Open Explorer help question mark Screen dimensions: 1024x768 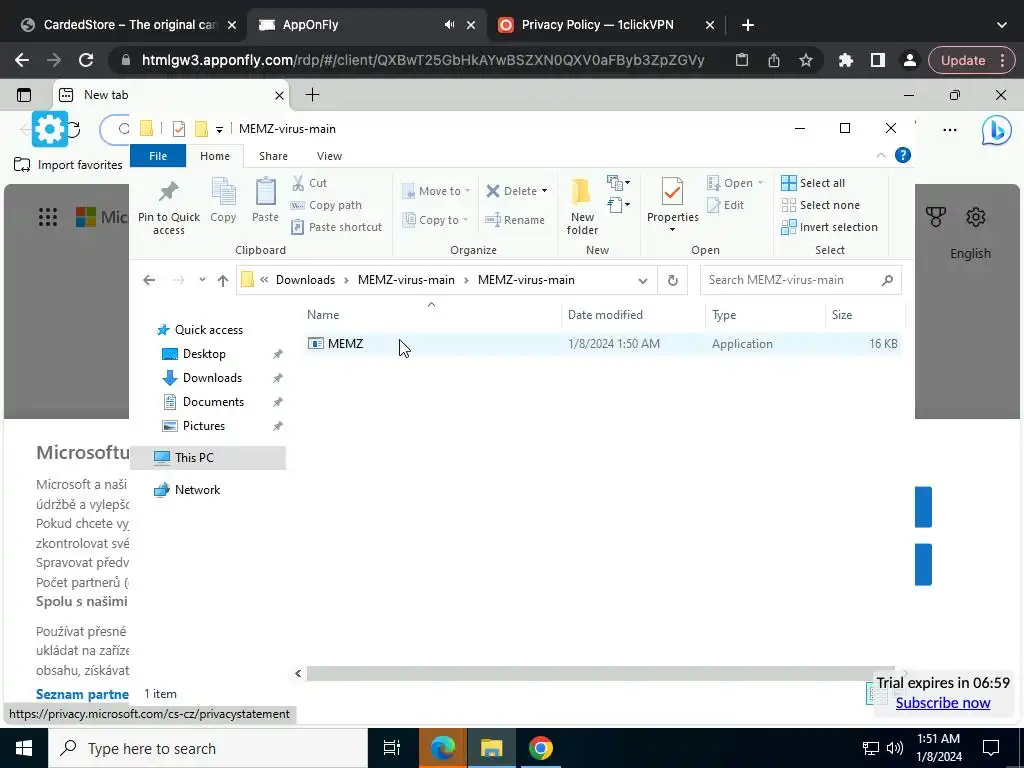tap(903, 155)
